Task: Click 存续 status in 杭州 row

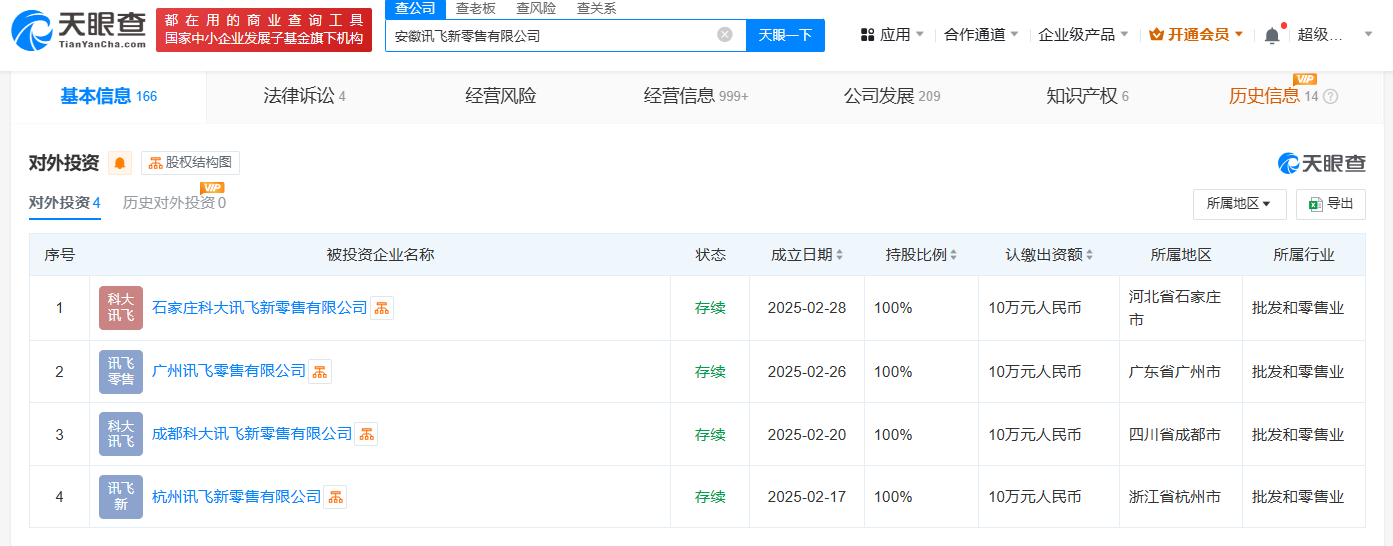Action: pos(710,497)
